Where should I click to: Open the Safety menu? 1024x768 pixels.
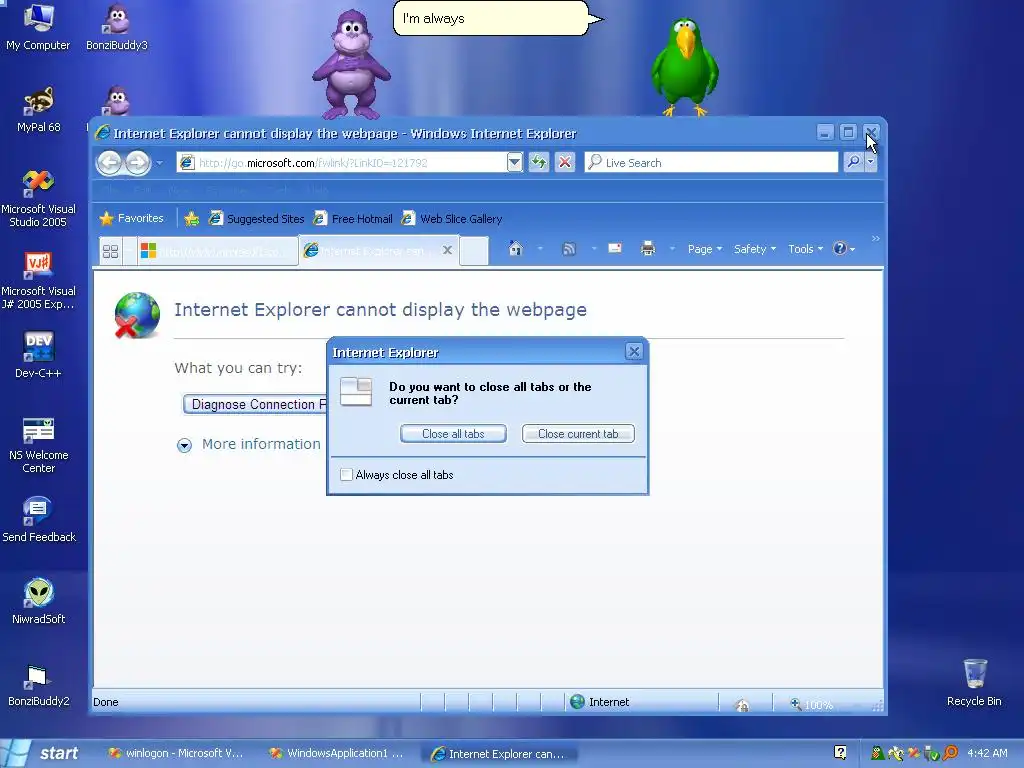click(x=754, y=249)
